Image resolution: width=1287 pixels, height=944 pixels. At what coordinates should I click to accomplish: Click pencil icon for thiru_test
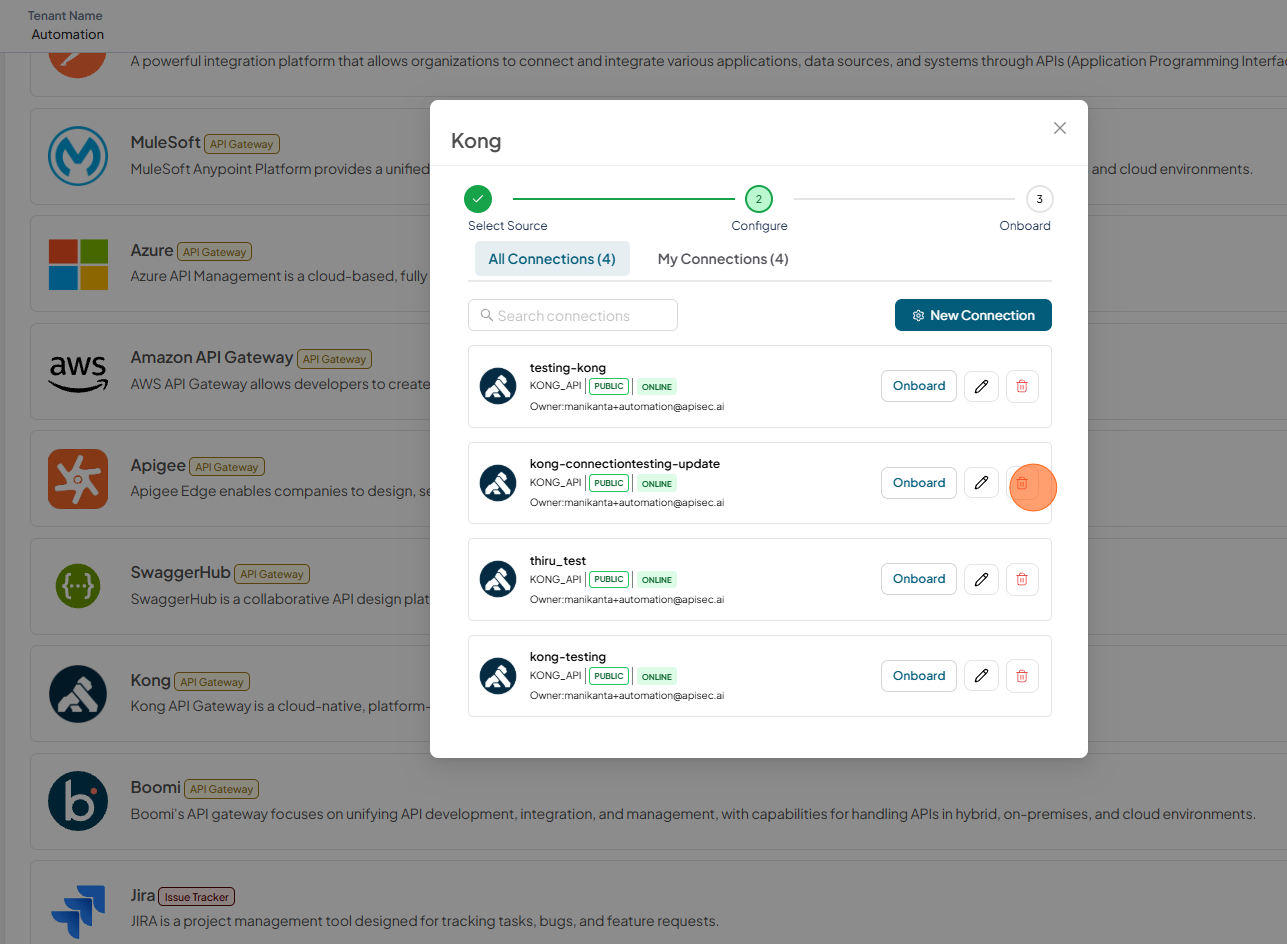point(981,579)
